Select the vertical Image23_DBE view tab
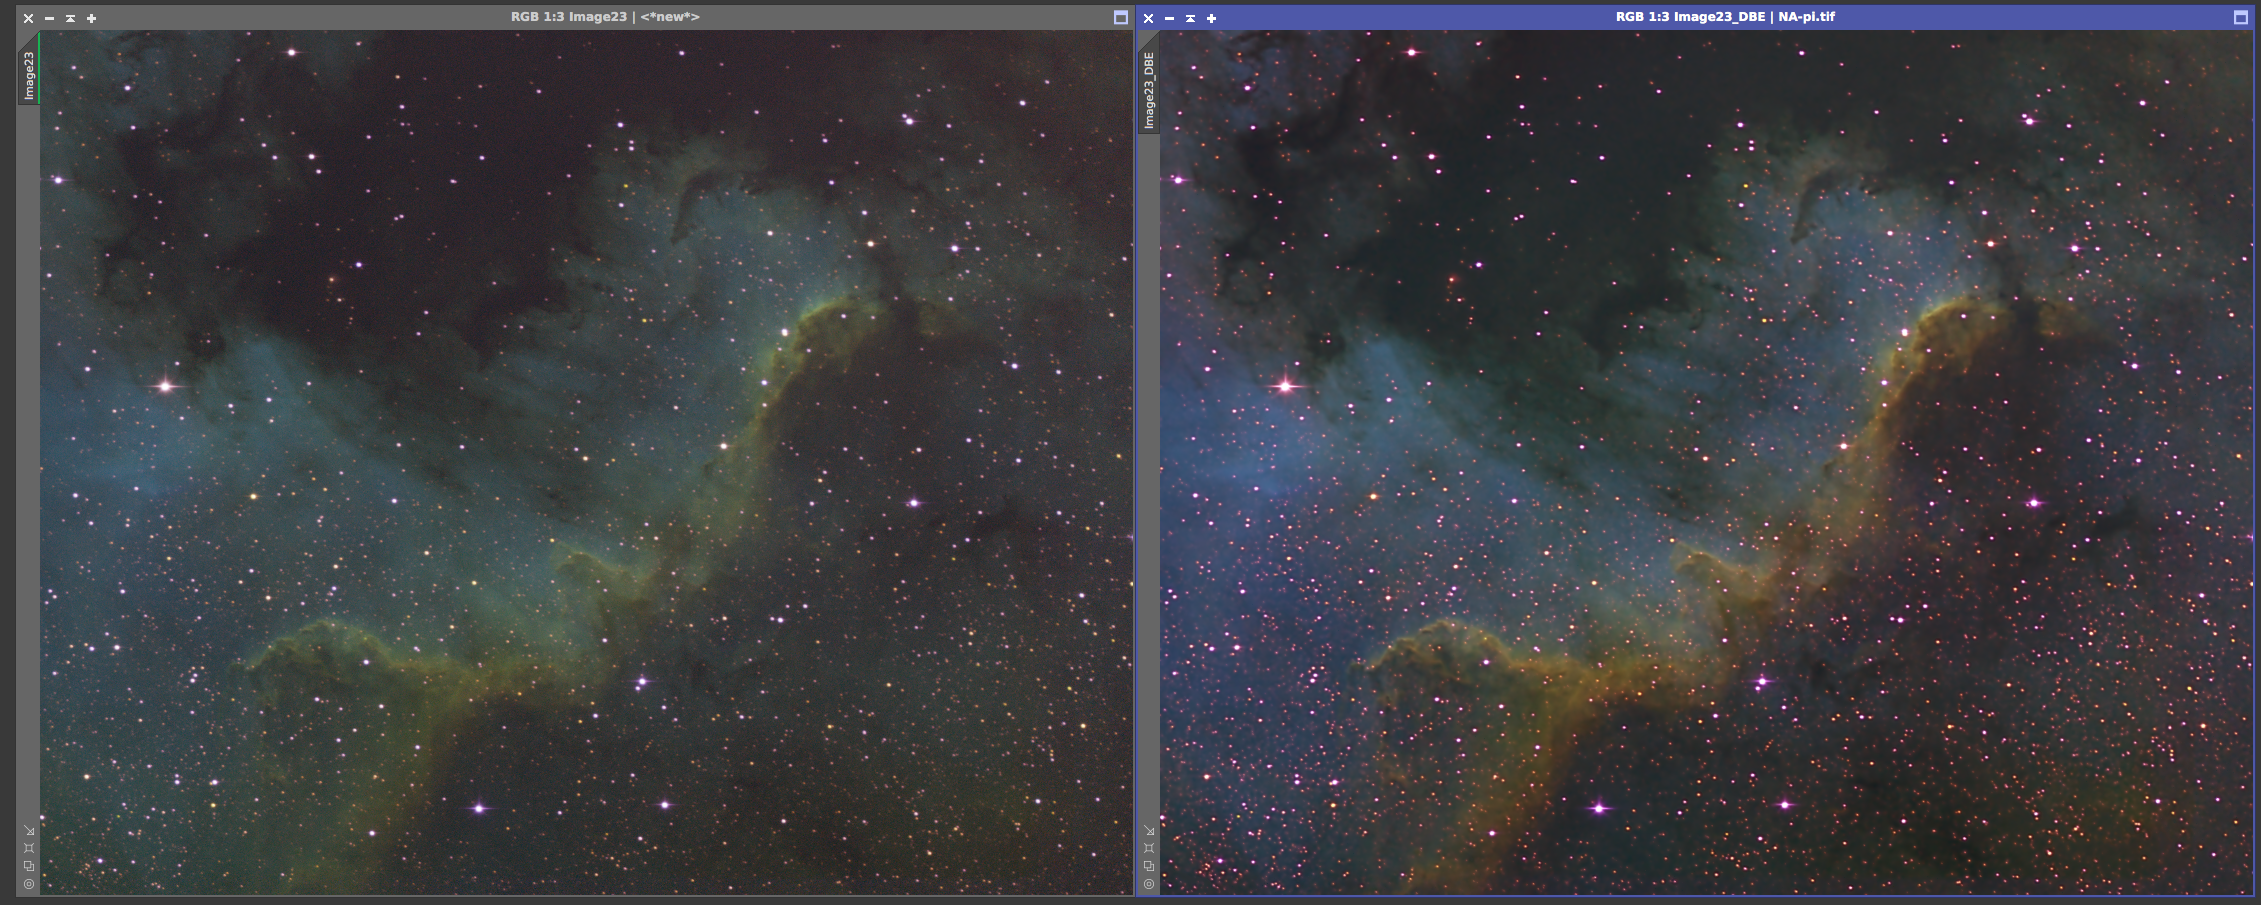The image size is (2261, 905). click(1149, 89)
